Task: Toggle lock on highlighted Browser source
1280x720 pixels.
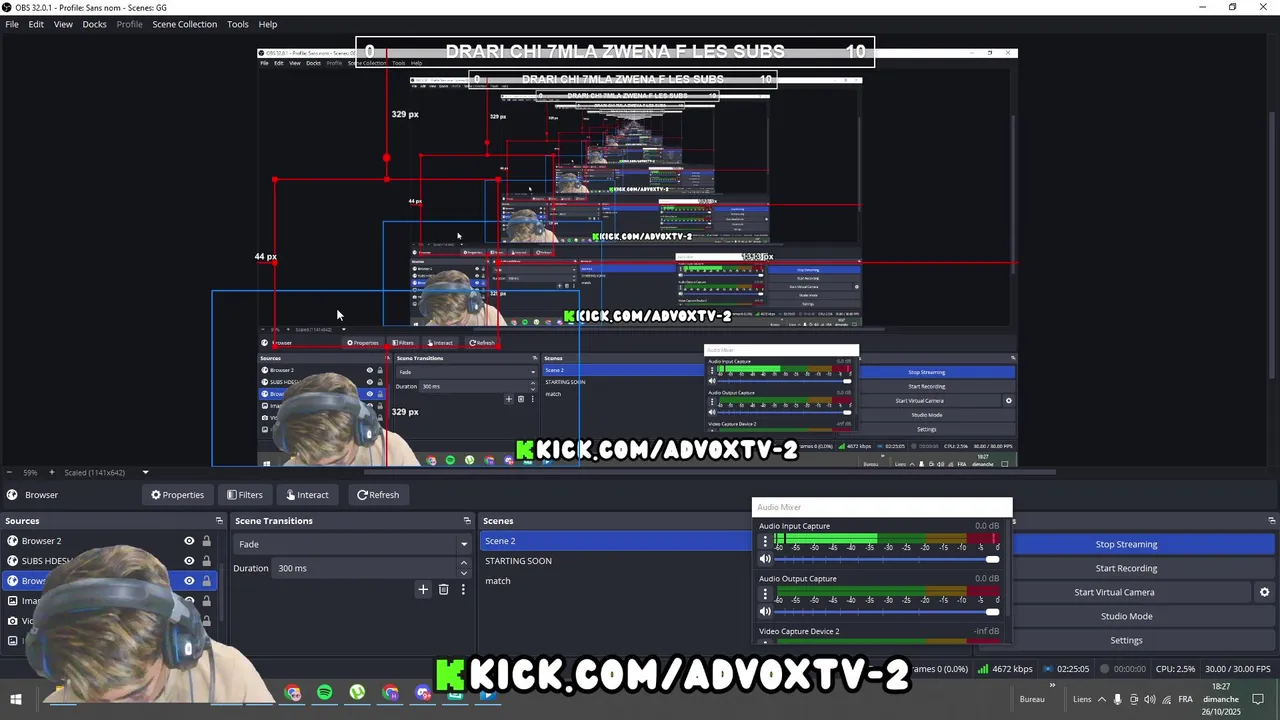Action: [x=207, y=581]
